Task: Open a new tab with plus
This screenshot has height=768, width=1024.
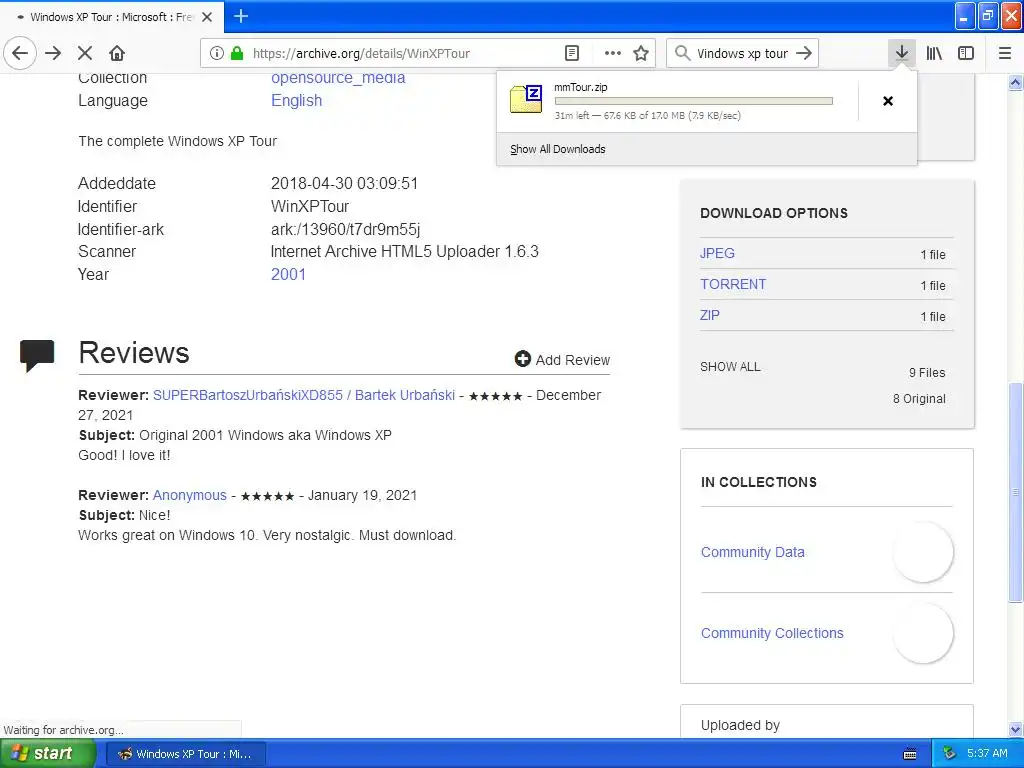Action: point(240,16)
